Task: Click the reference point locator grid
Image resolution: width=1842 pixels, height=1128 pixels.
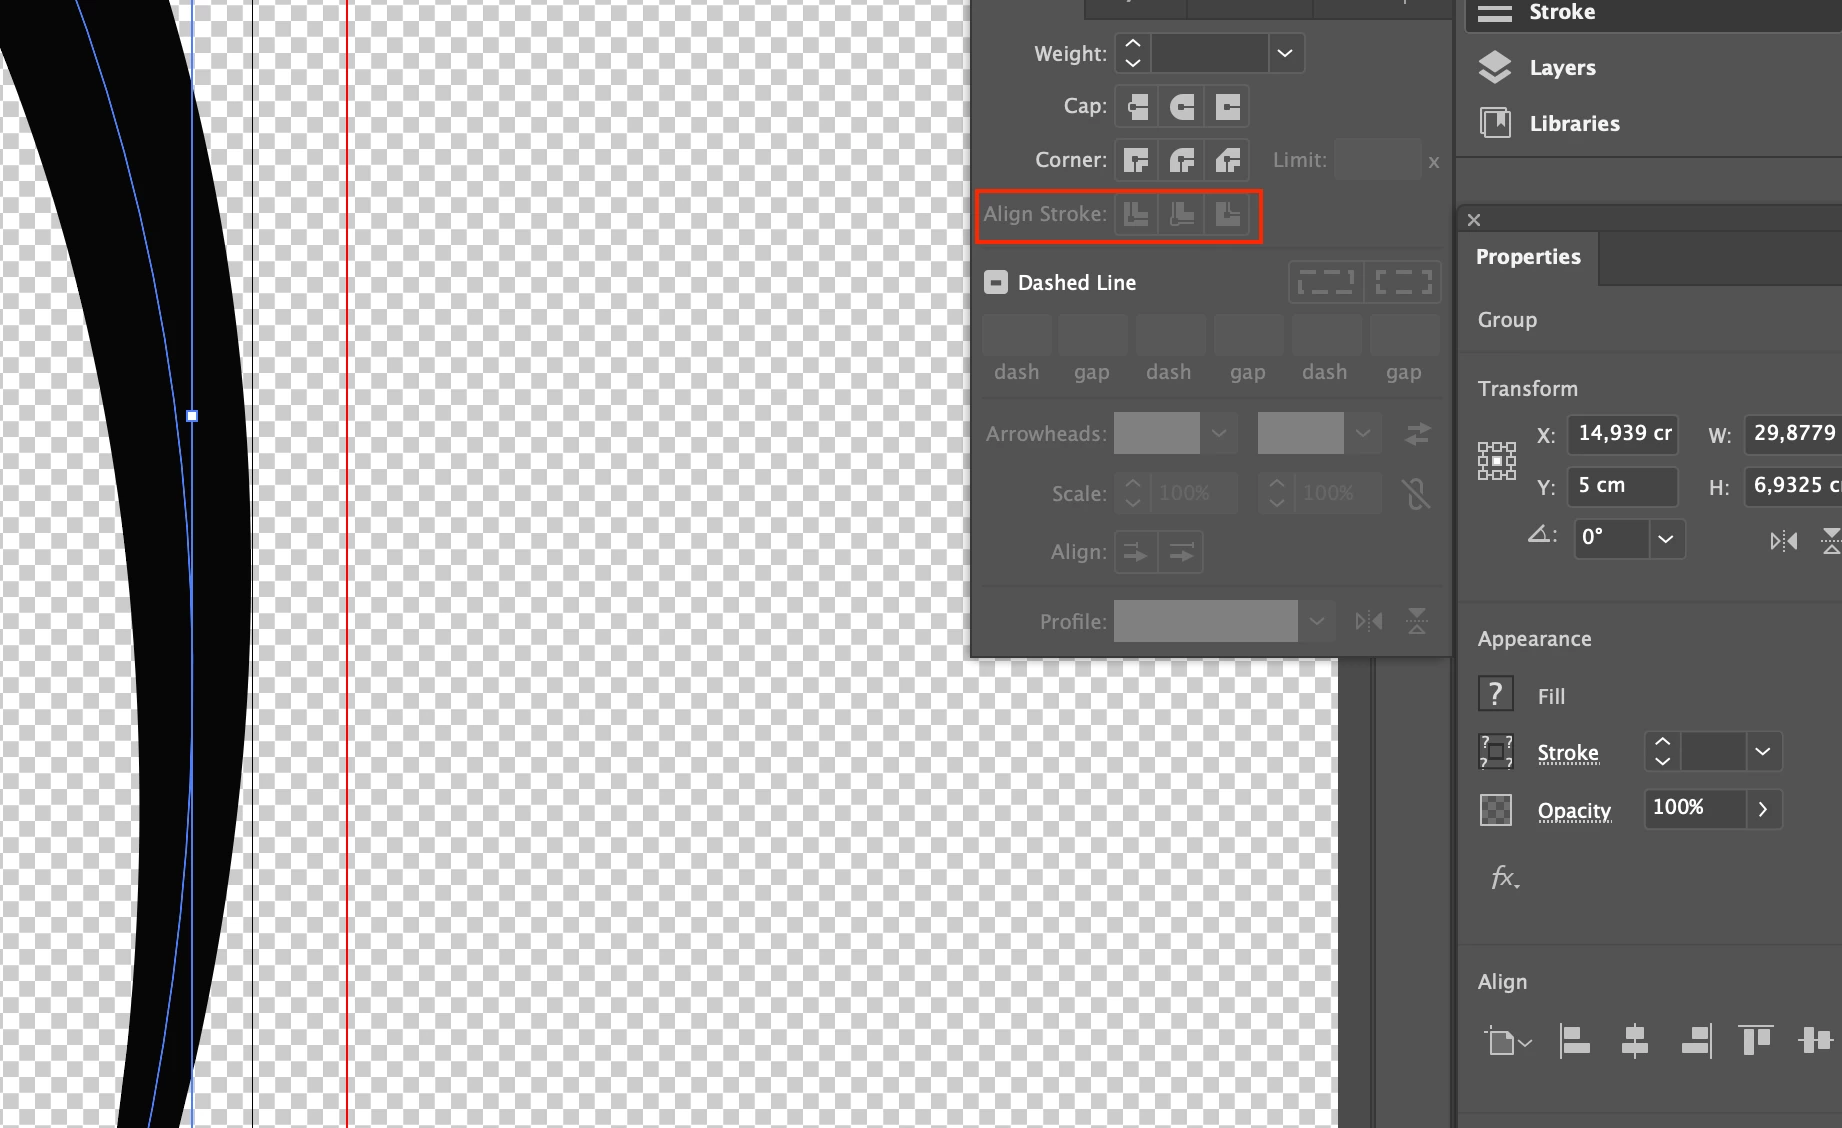Action: [x=1497, y=461]
